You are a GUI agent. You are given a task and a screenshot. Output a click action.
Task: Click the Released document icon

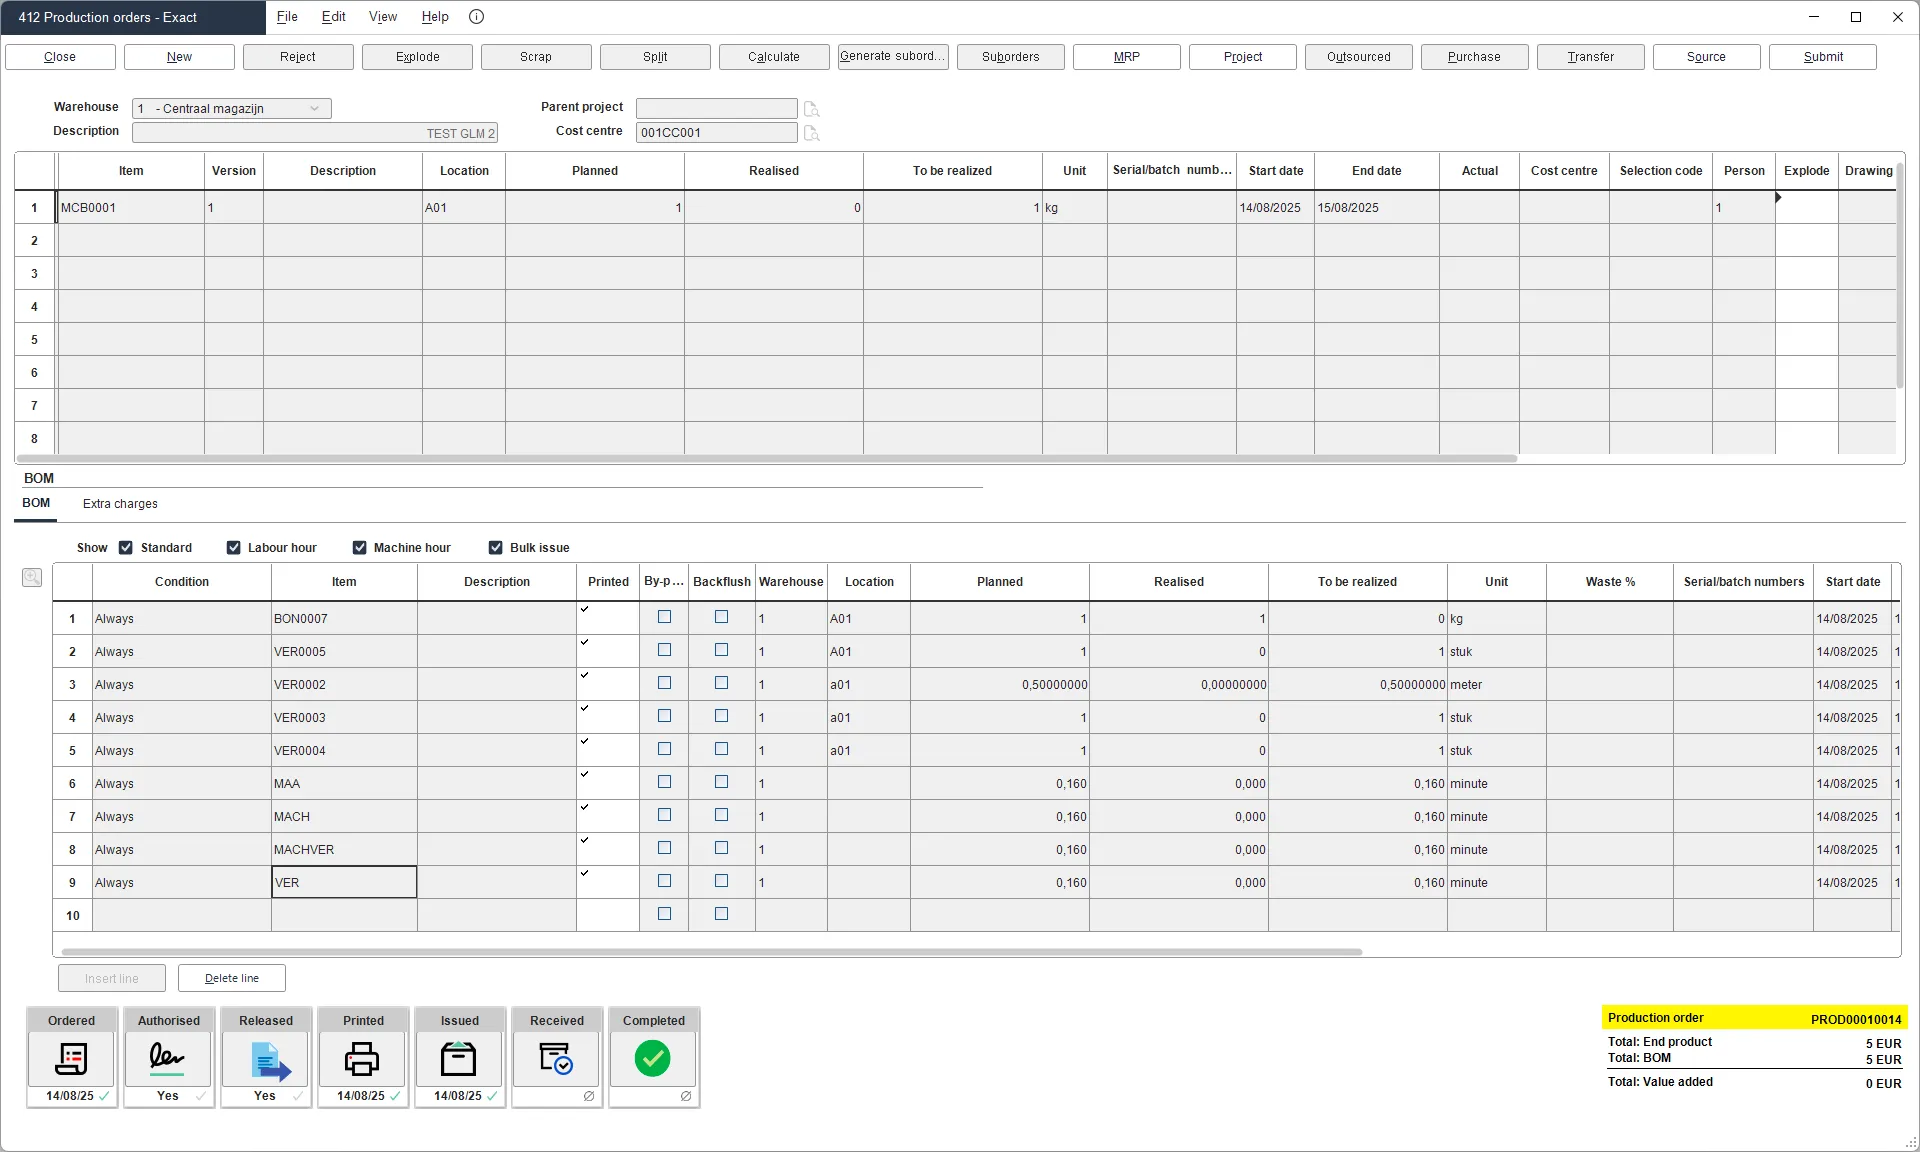coord(266,1059)
